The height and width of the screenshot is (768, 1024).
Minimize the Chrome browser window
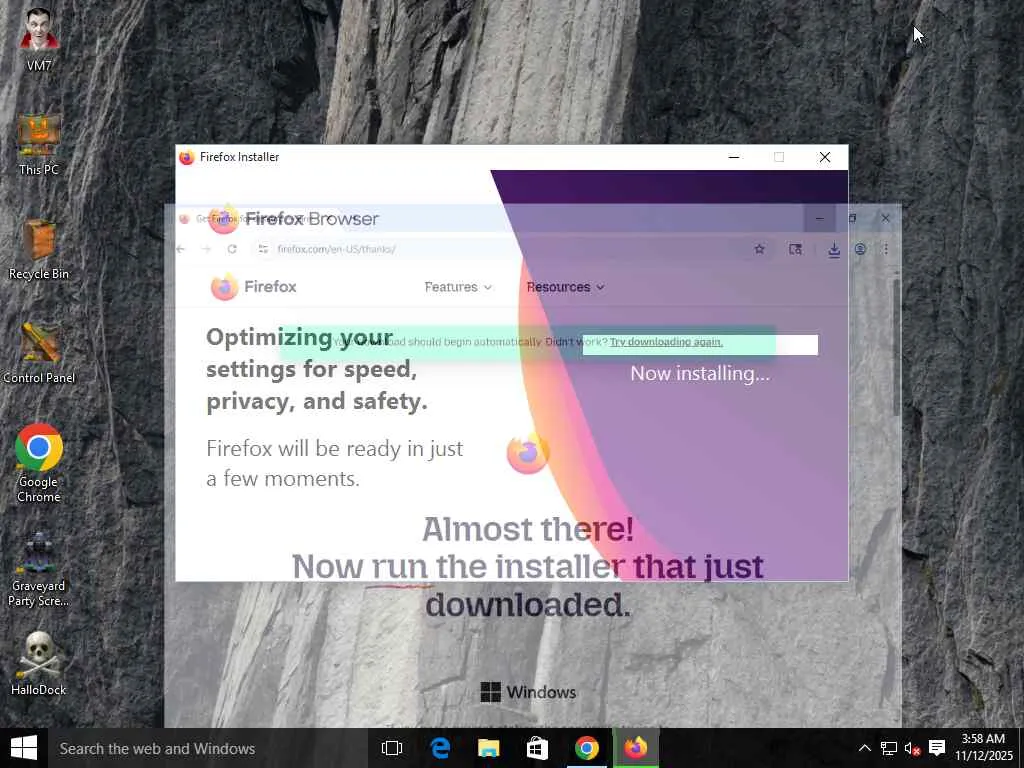(x=820, y=219)
